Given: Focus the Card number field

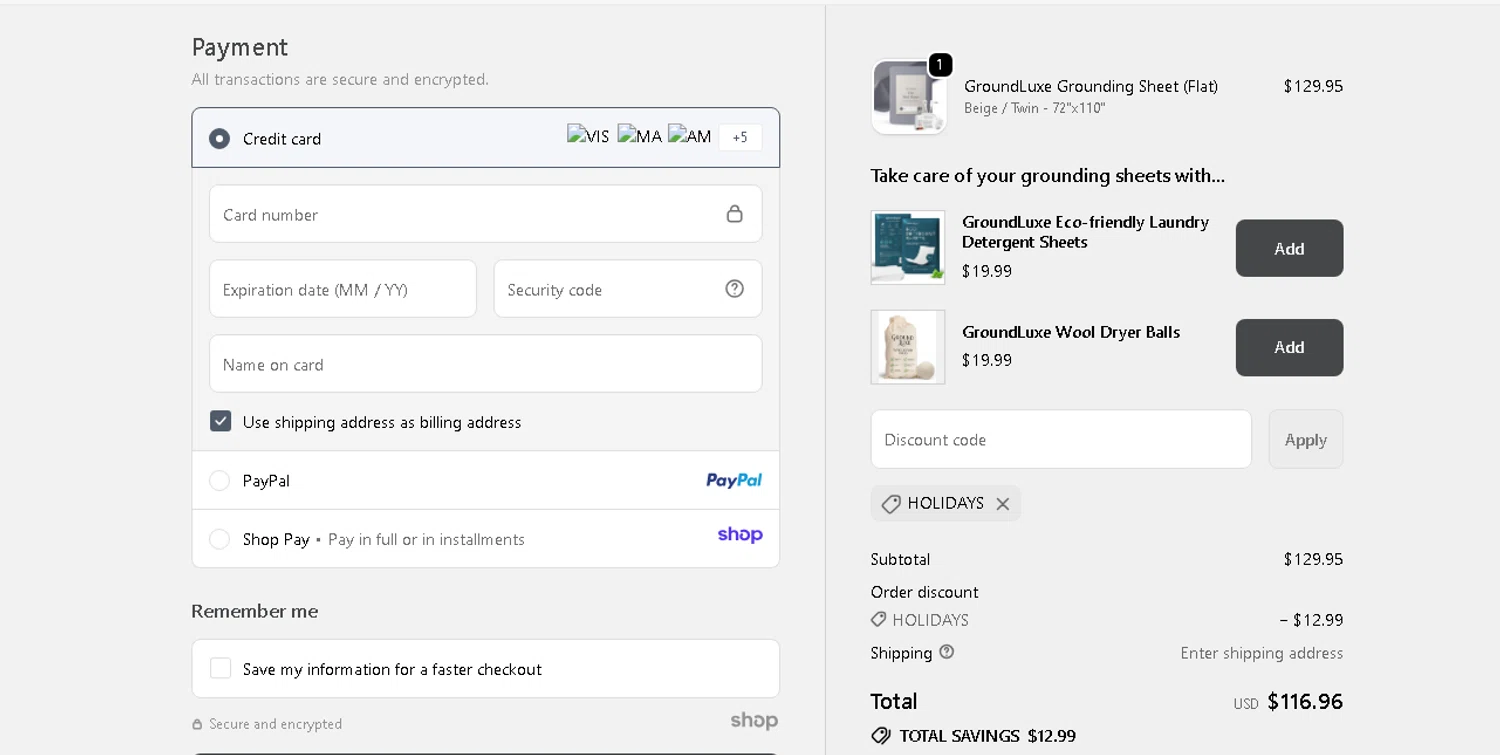Looking at the screenshot, I should [x=486, y=214].
